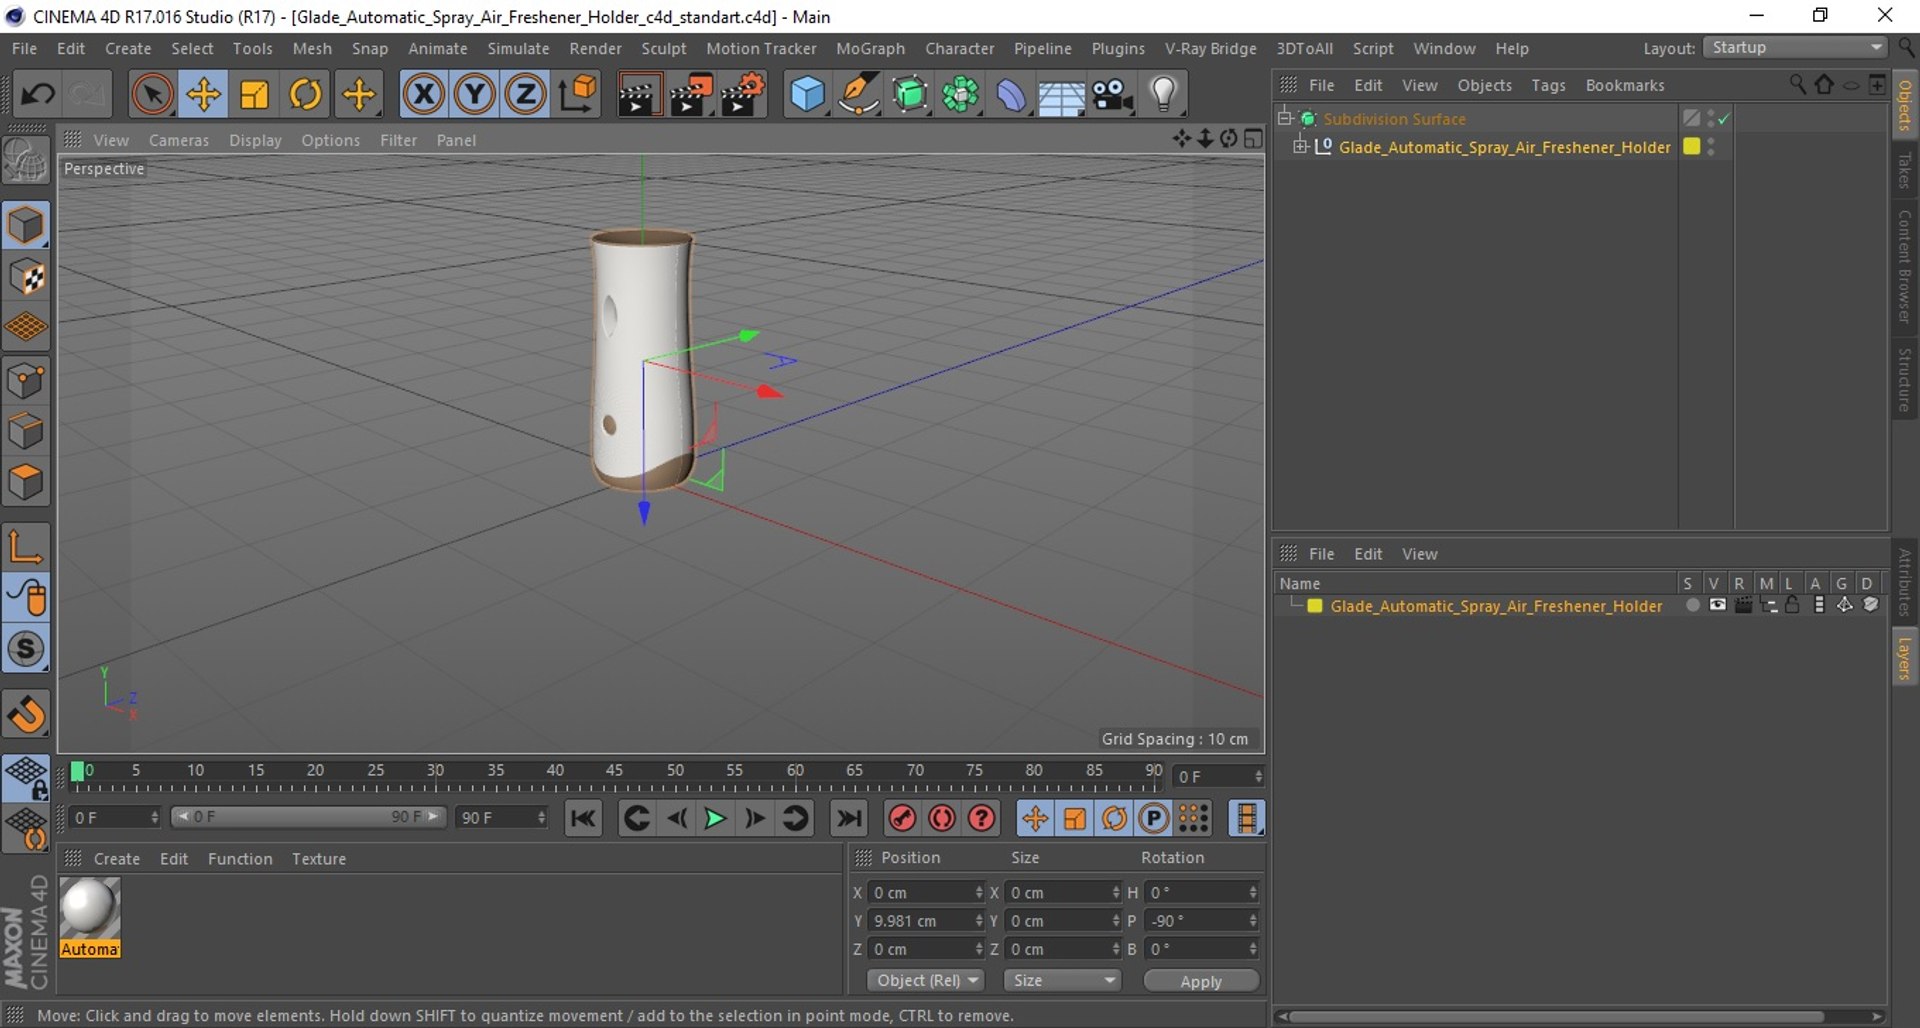Screen dimensions: 1920x1028
Task: Click the yellow layer color swatch
Action: [1315, 606]
